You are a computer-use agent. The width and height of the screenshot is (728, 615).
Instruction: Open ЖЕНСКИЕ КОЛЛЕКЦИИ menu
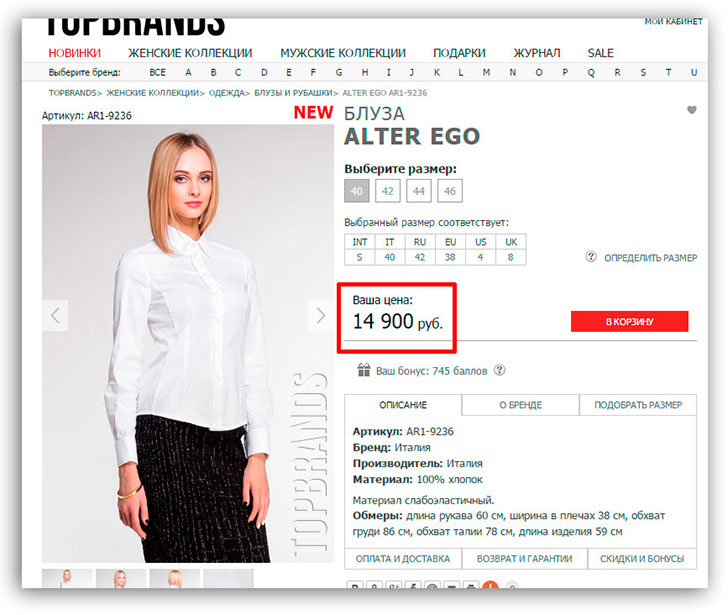(190, 53)
